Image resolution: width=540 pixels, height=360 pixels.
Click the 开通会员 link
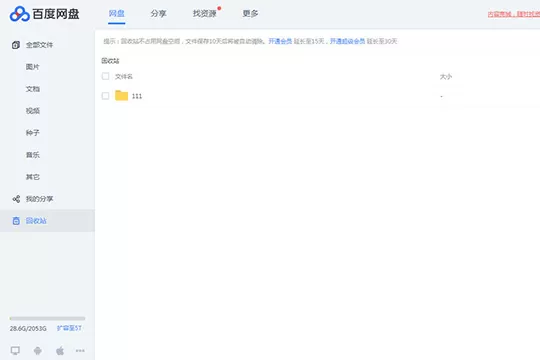point(280,41)
